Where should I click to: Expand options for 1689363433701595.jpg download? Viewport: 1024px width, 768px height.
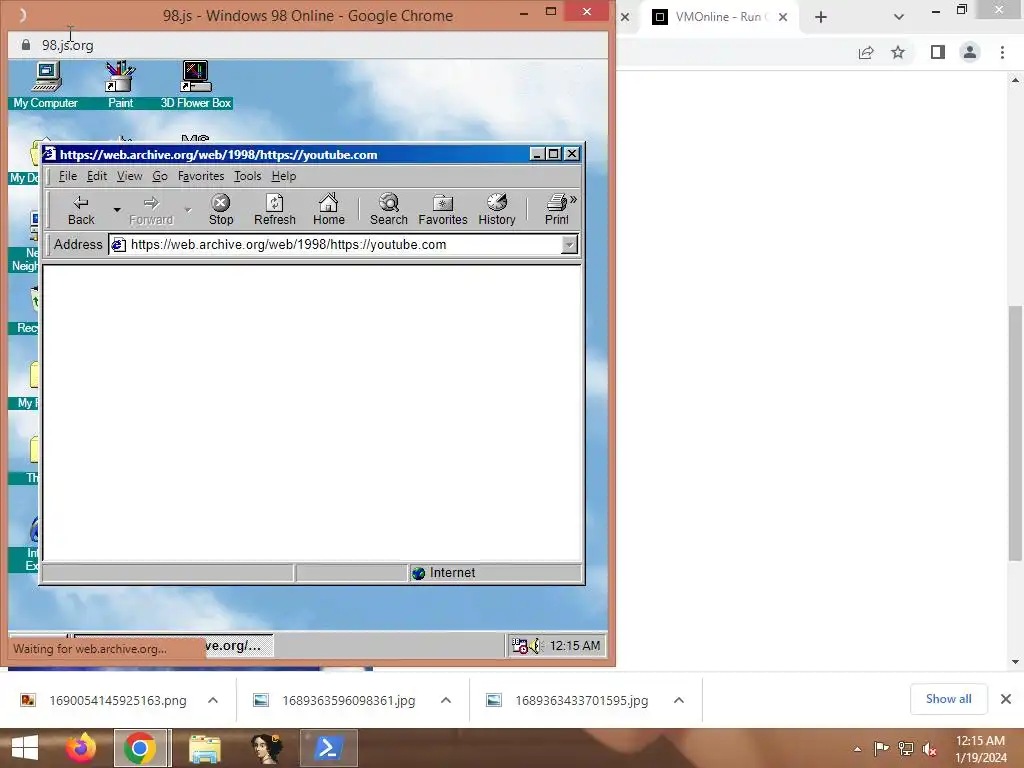click(x=679, y=700)
